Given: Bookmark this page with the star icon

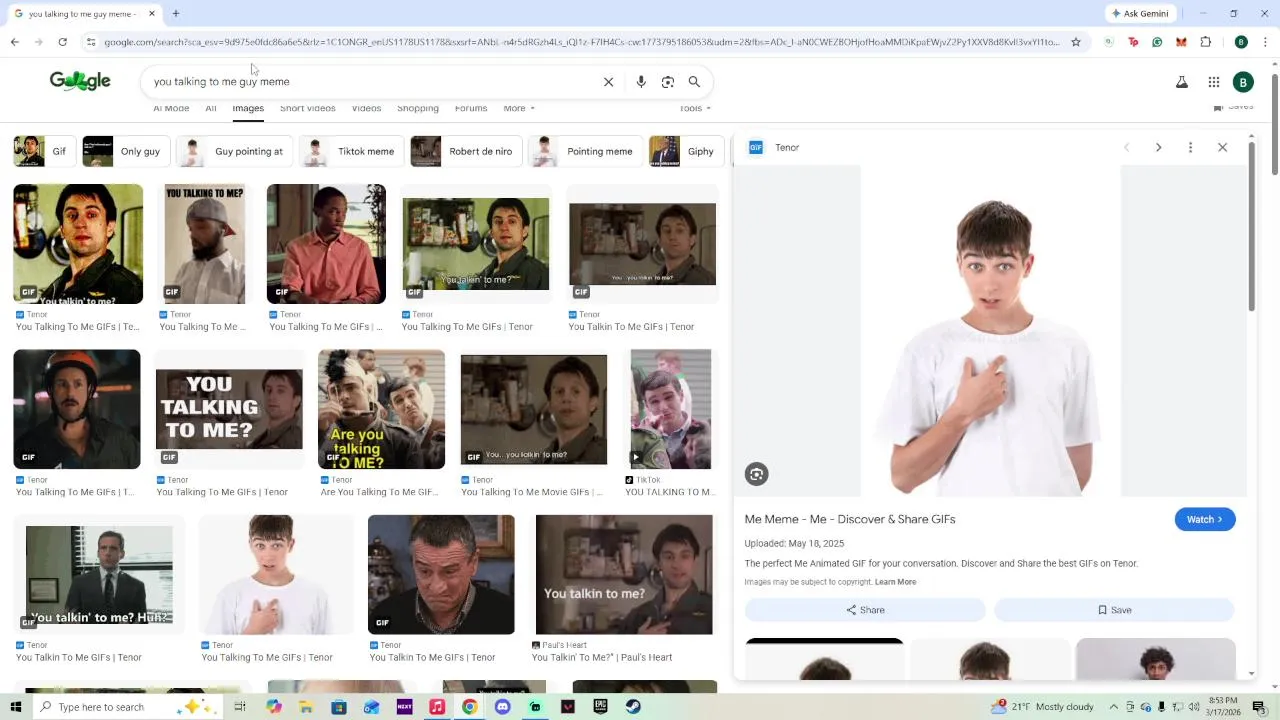Looking at the screenshot, I should pos(1076,42).
